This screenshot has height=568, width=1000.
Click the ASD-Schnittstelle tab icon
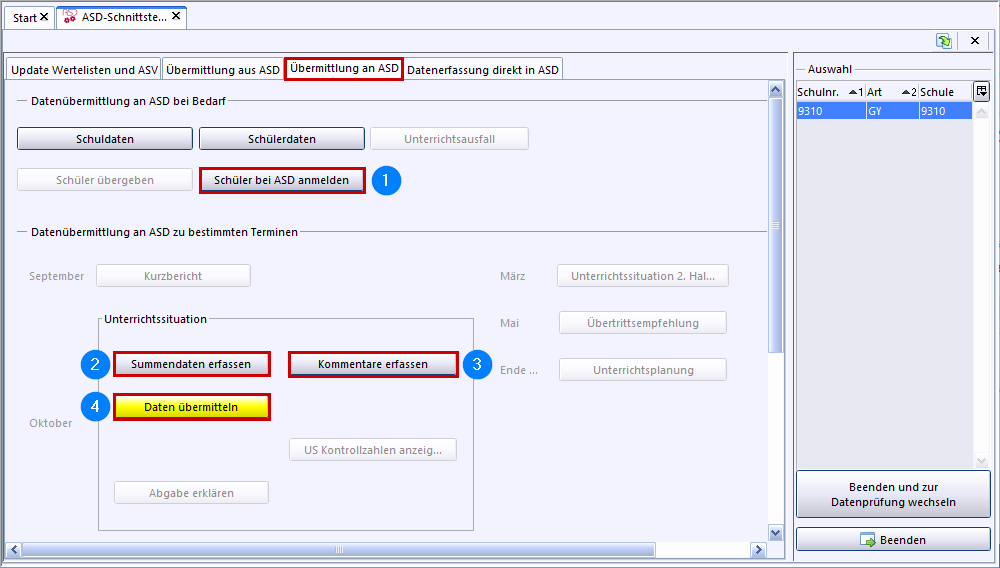pos(71,17)
